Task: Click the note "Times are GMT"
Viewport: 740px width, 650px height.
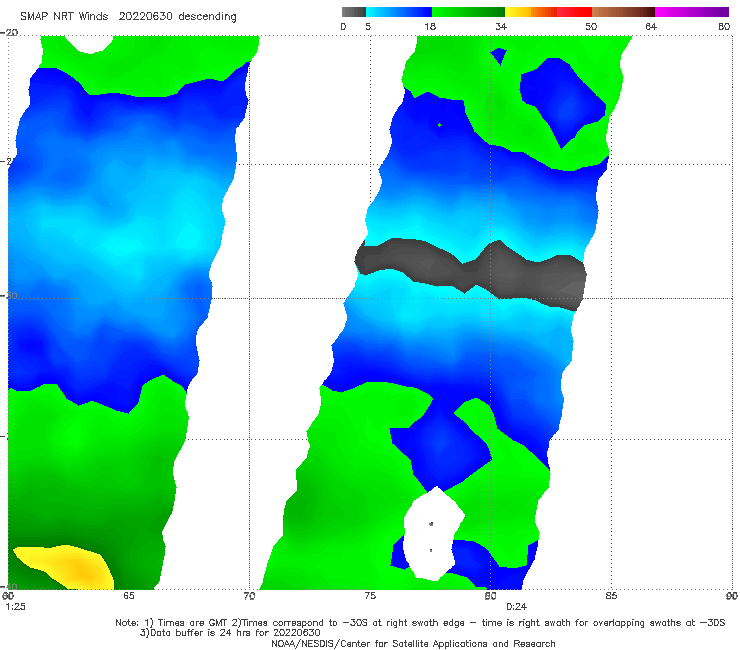Action: pos(191,623)
